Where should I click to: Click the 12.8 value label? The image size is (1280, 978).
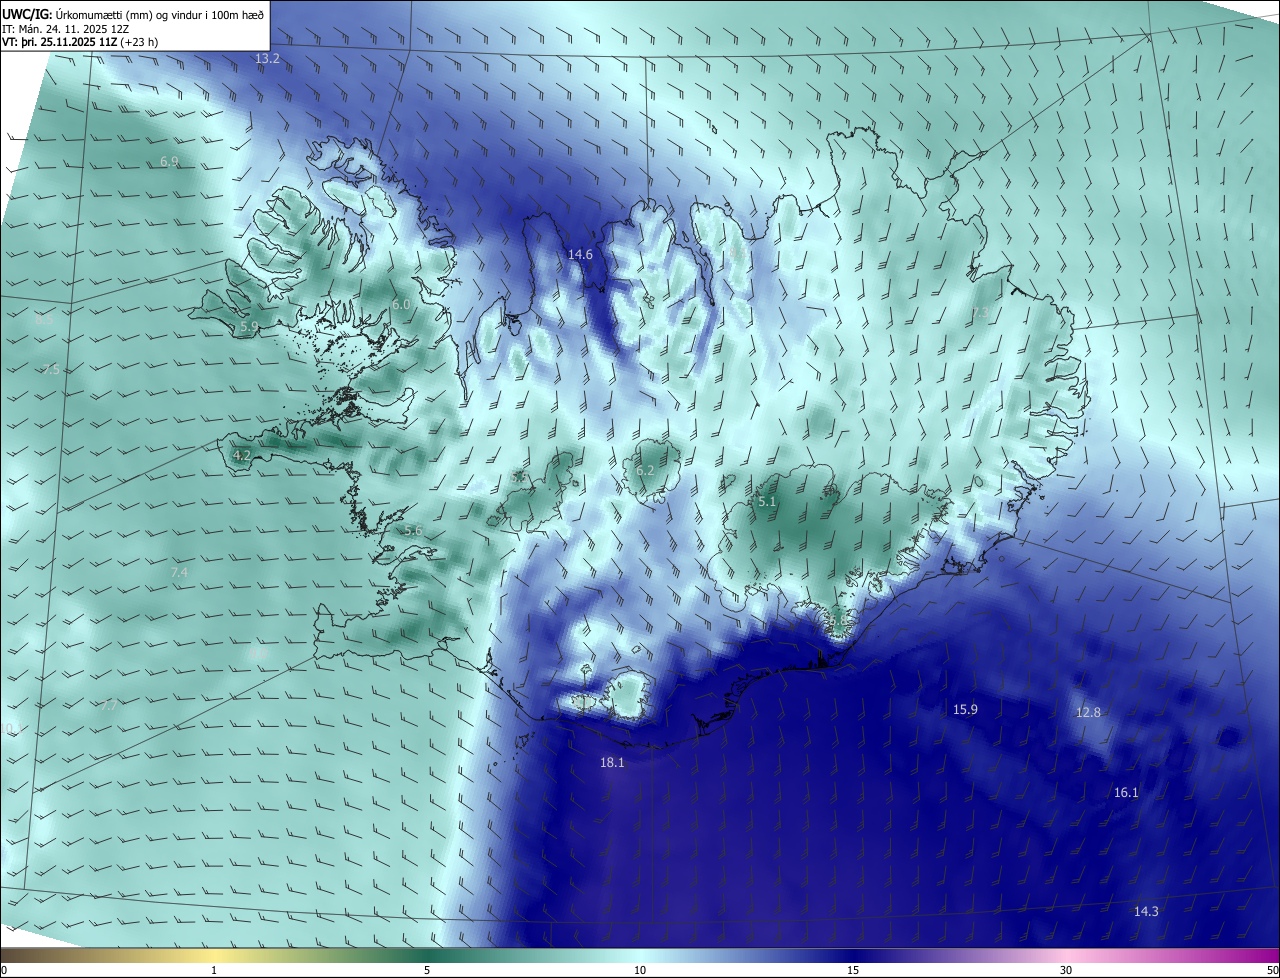coord(1088,713)
